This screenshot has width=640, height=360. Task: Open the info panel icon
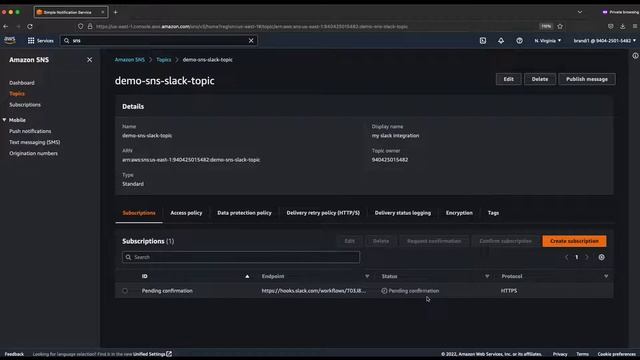coord(635,56)
